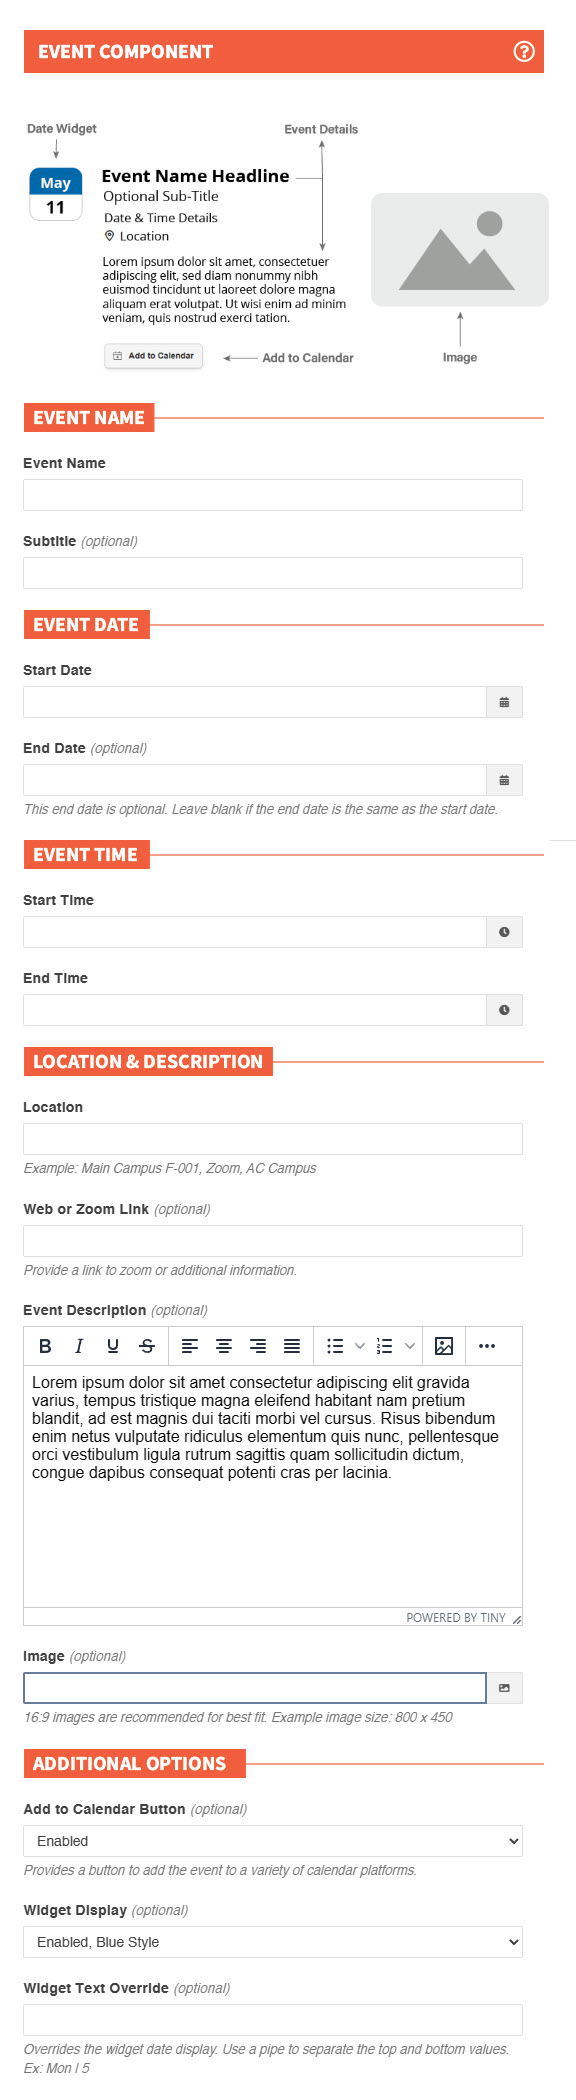Browse for an image file
576x2100 pixels.
(504, 1688)
